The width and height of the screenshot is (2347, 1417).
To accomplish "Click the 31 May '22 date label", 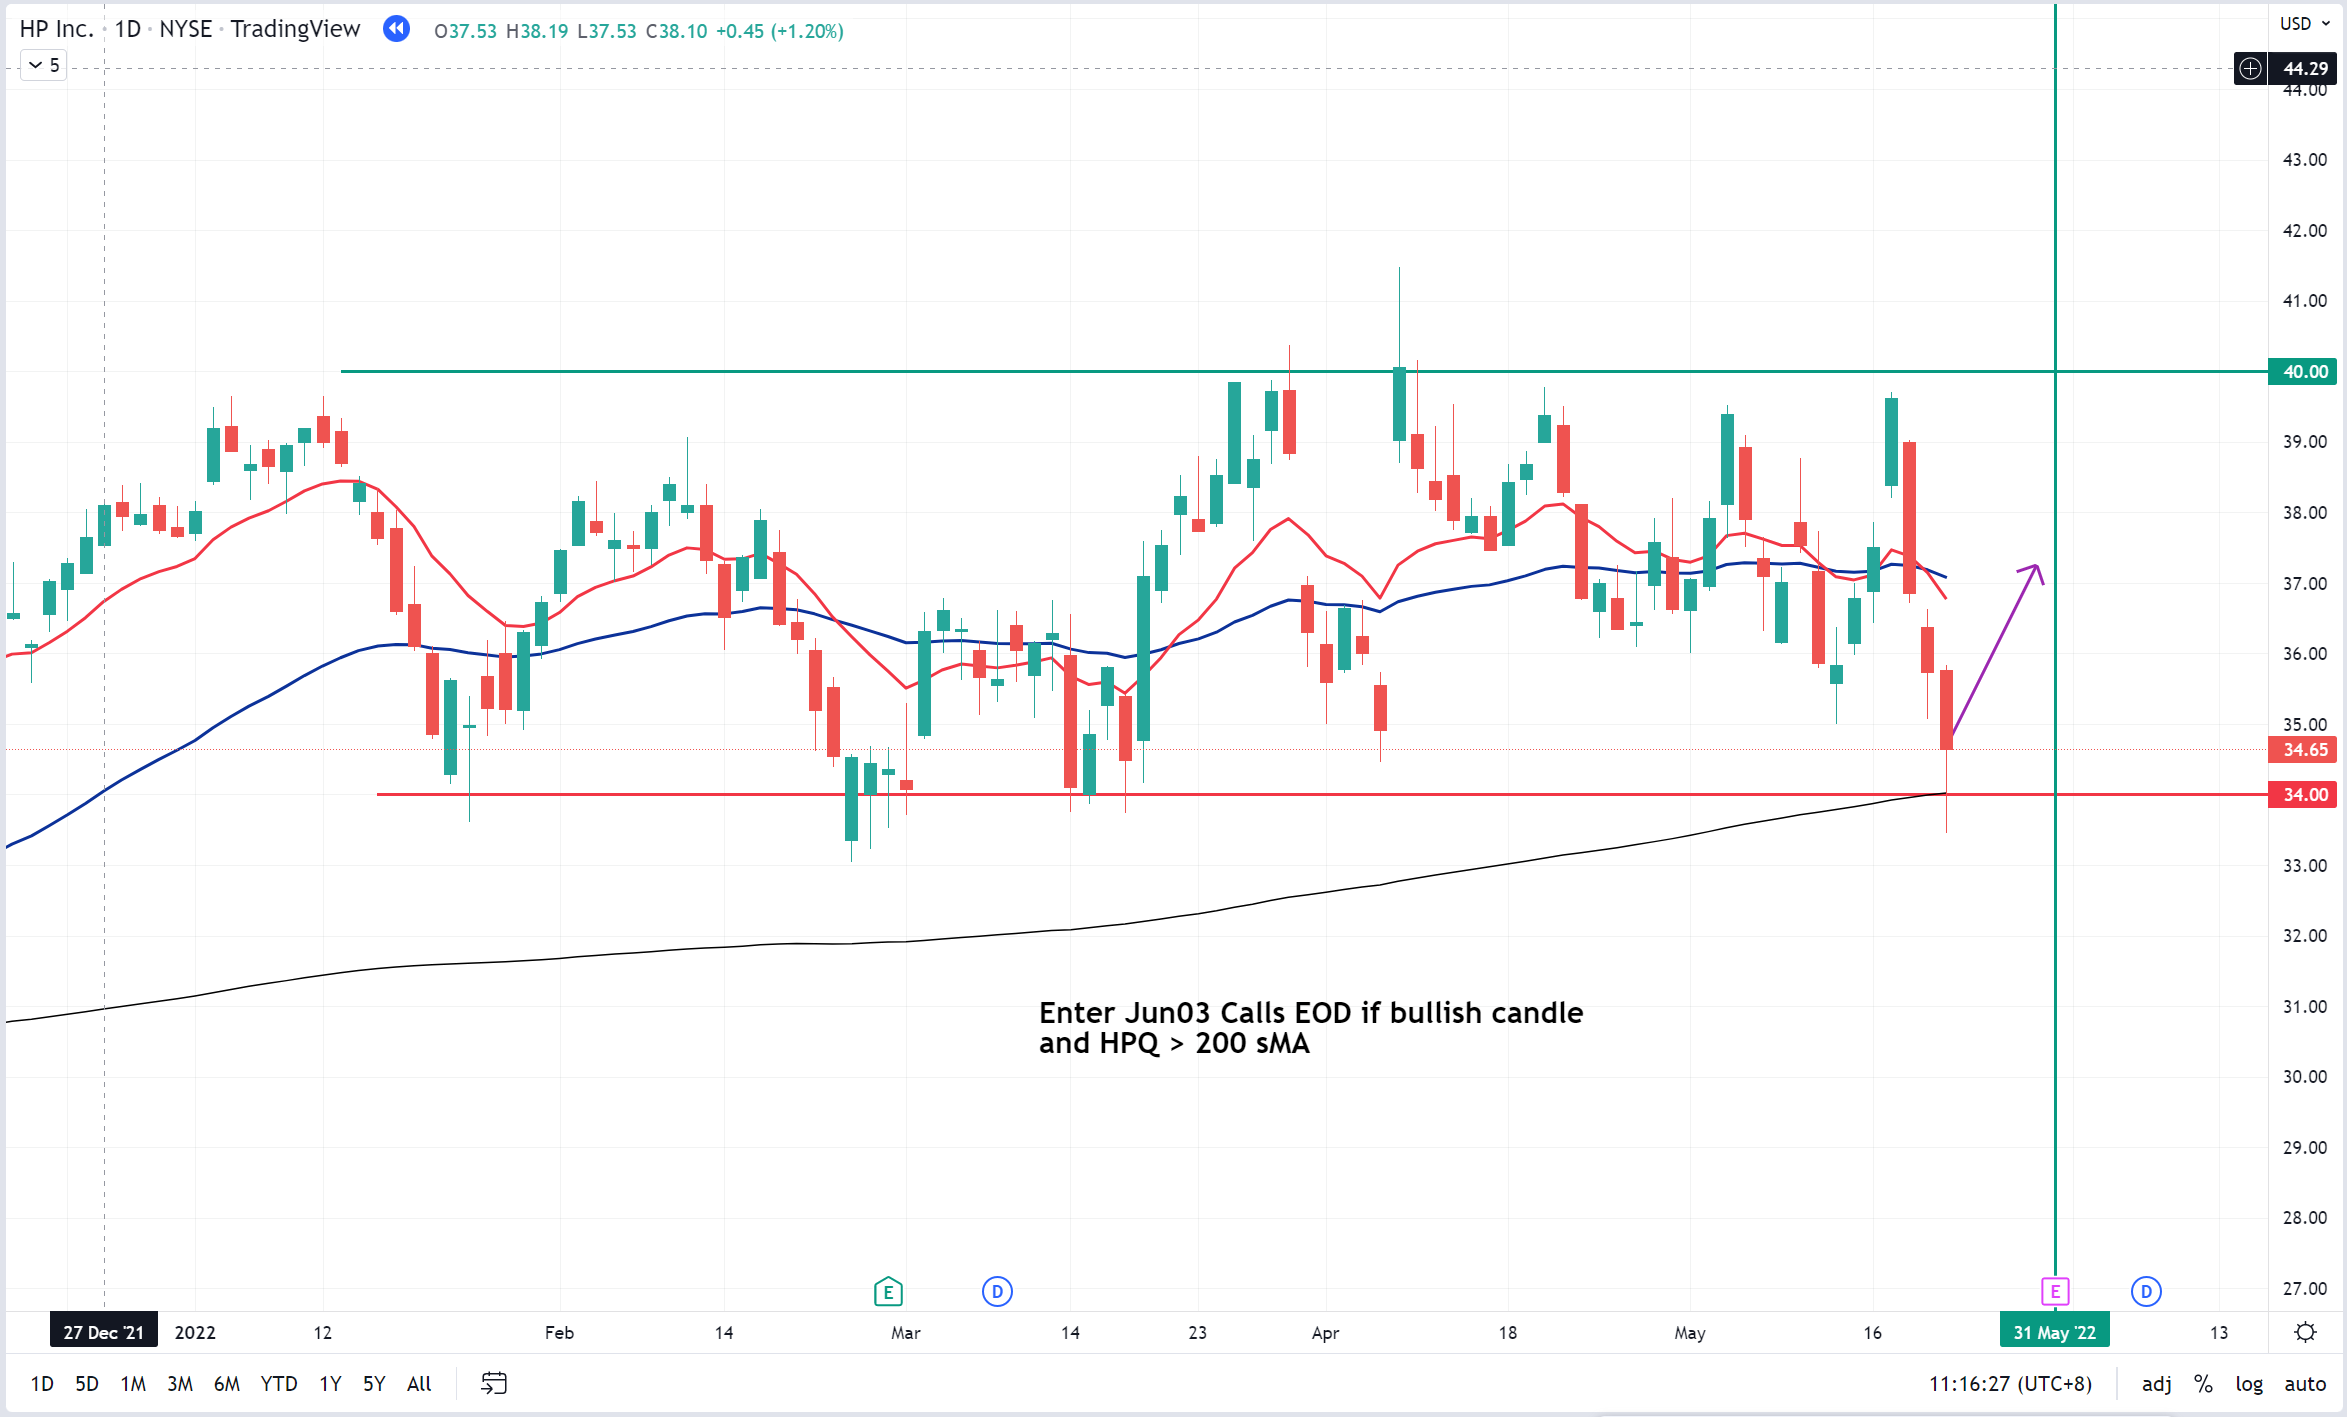I will click(x=2054, y=1332).
